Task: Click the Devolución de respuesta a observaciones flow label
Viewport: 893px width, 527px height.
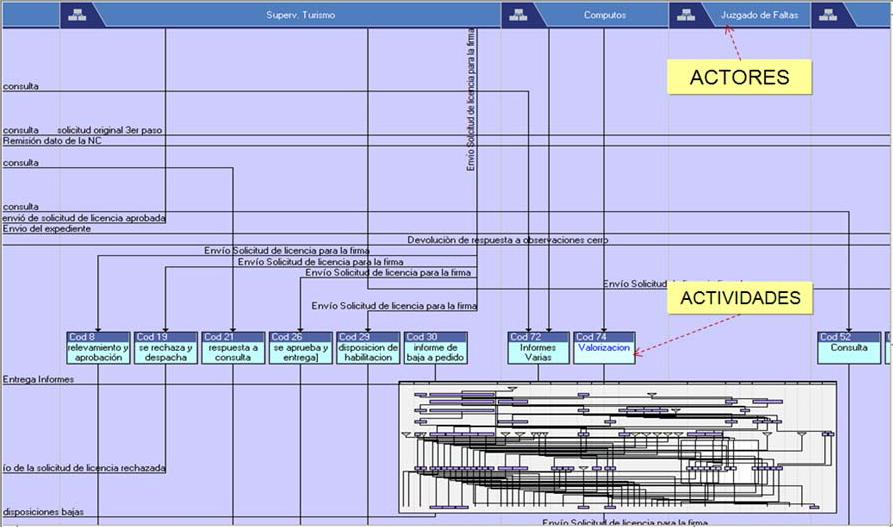Action: pos(507,240)
